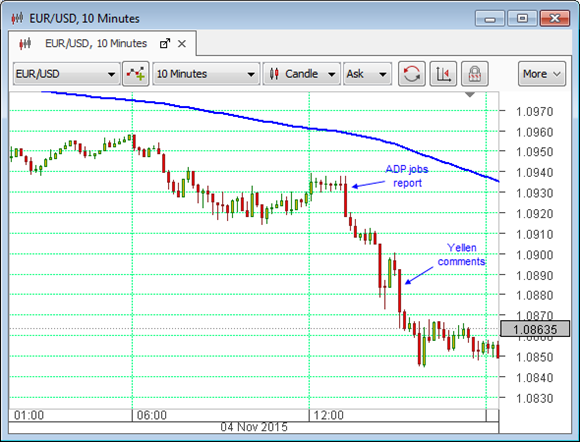Viewport: 580px width, 442px height.
Task: Open the More menu button
Action: pos(542,74)
